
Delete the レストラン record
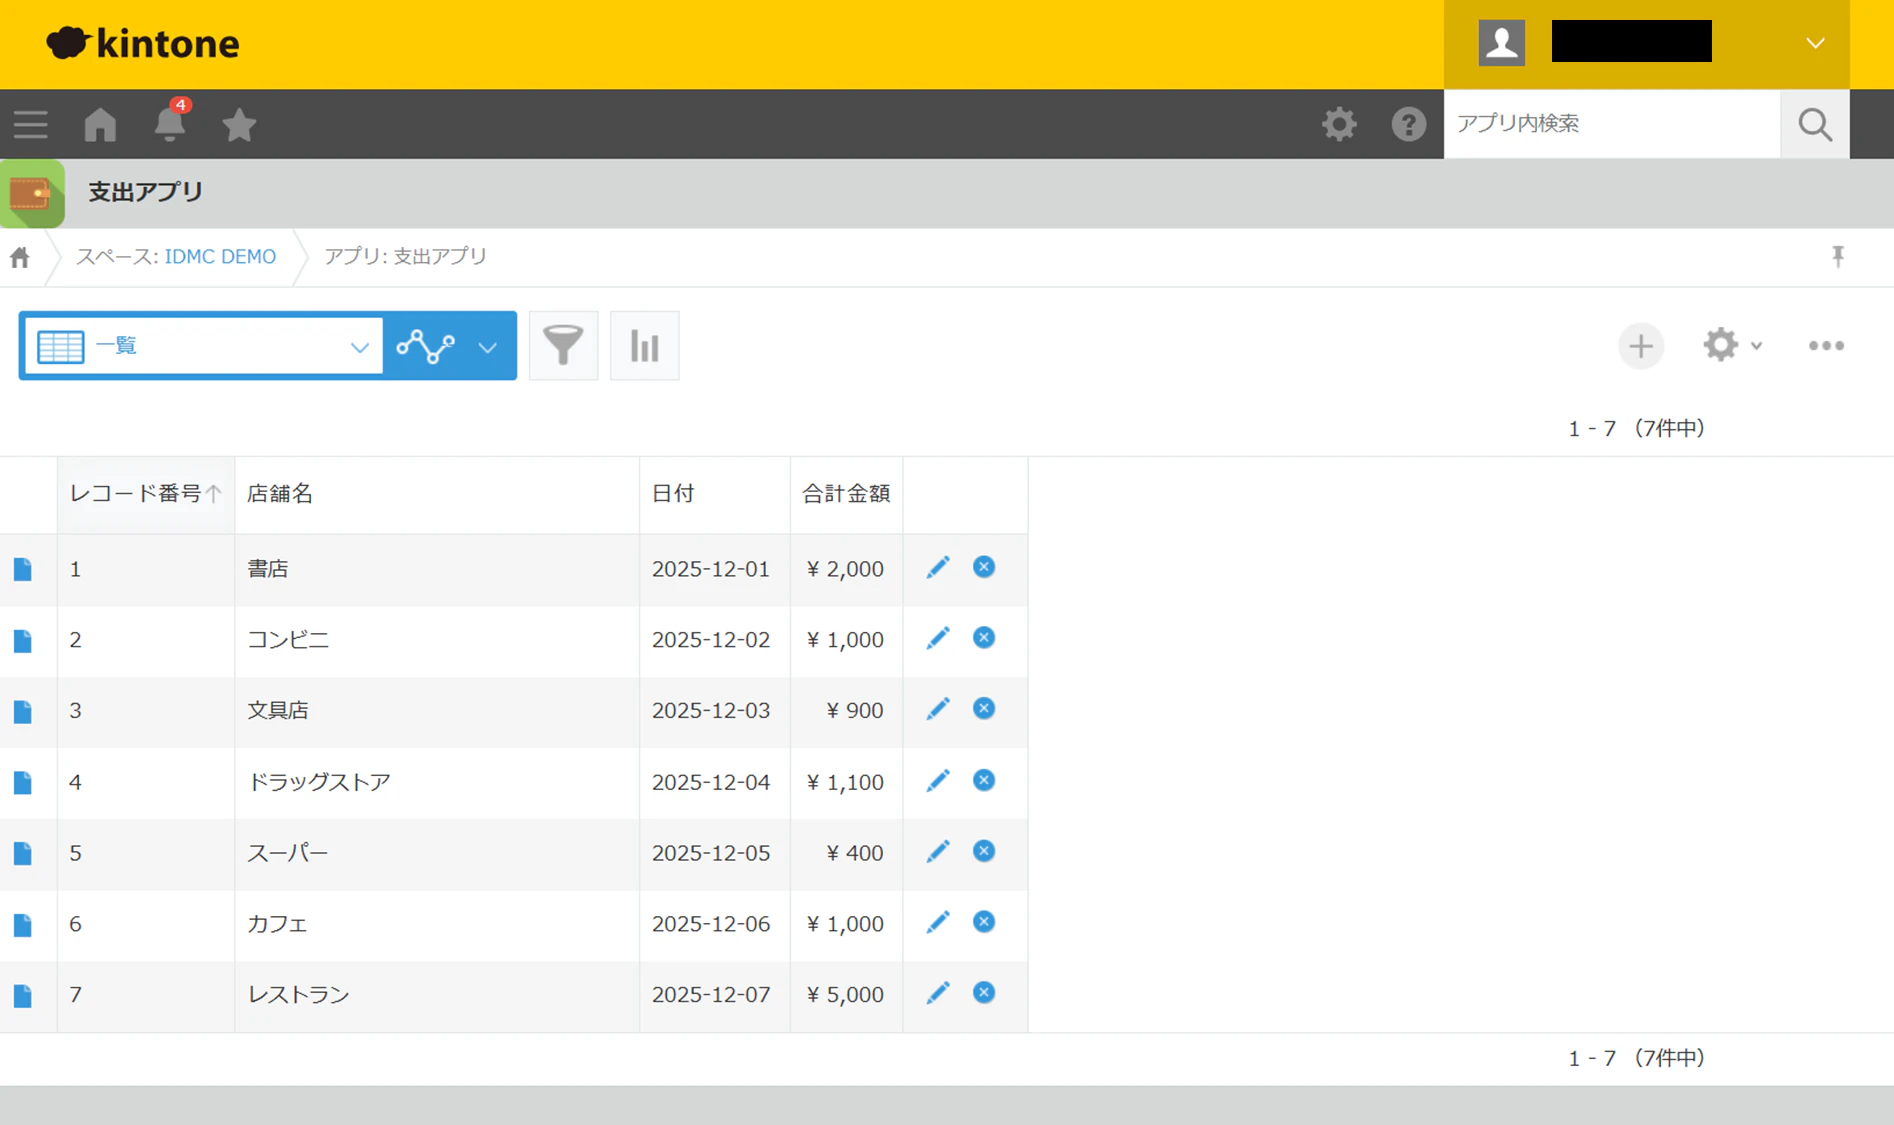click(984, 993)
